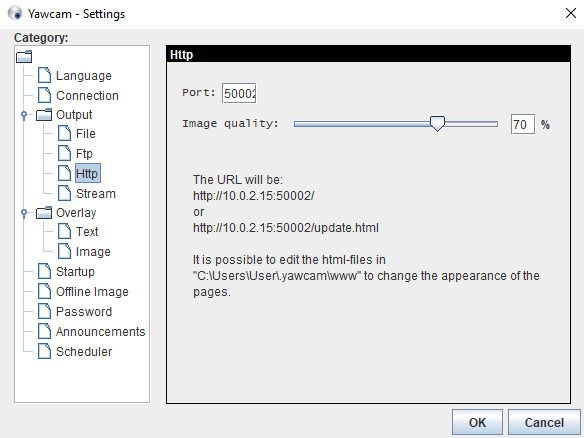Open the Image overlay settings
This screenshot has height=438, width=584.
[93, 251]
